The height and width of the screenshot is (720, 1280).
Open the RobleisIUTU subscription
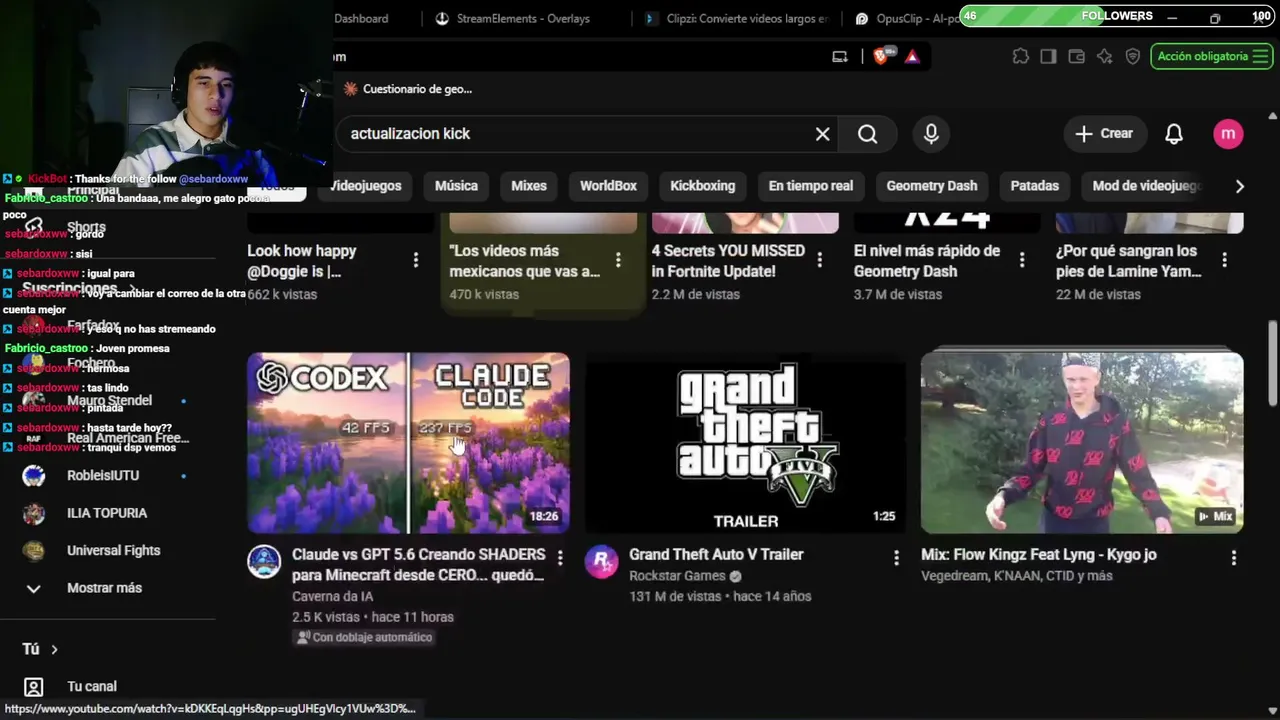point(103,476)
